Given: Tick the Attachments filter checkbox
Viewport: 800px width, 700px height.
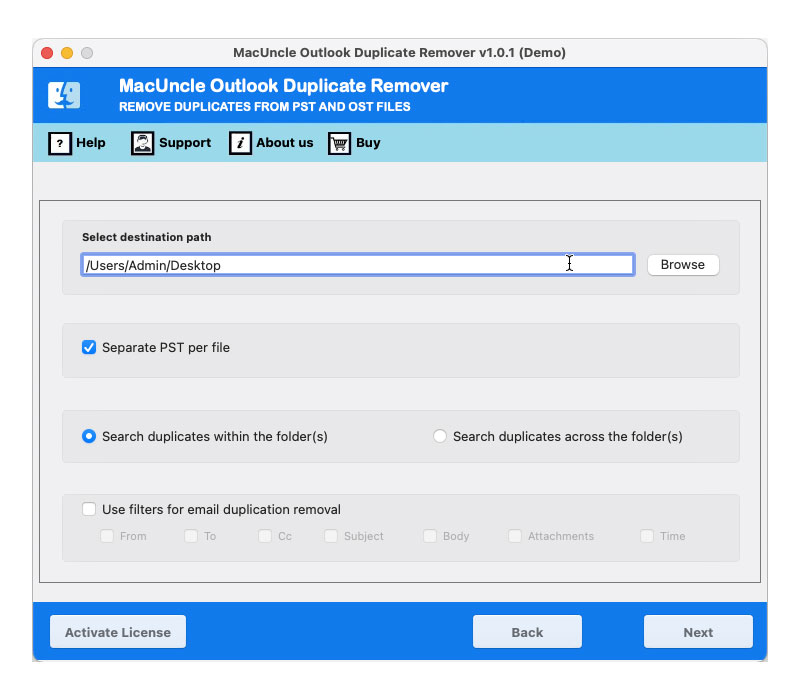Looking at the screenshot, I should click(515, 536).
